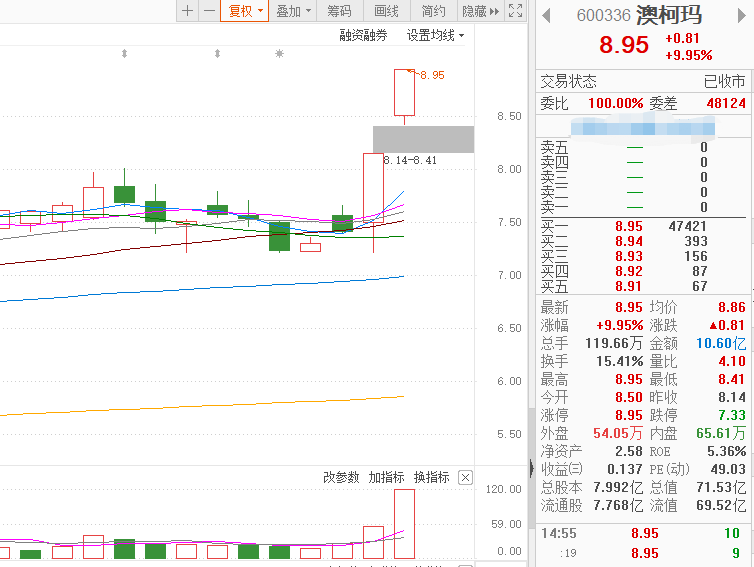Open the 叠加 overlay dropdown

click(293, 11)
